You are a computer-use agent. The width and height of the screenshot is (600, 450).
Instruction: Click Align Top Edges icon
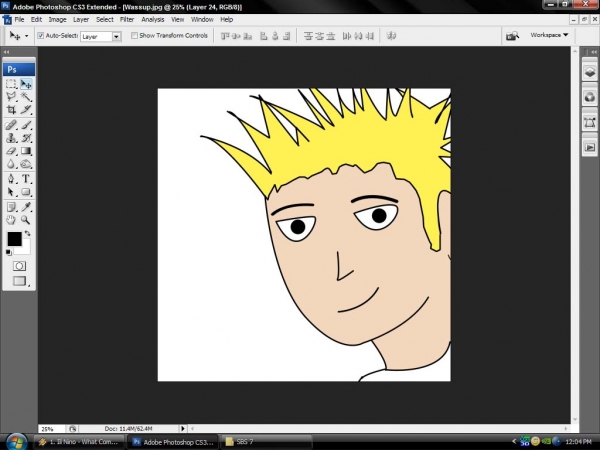[x=225, y=36]
